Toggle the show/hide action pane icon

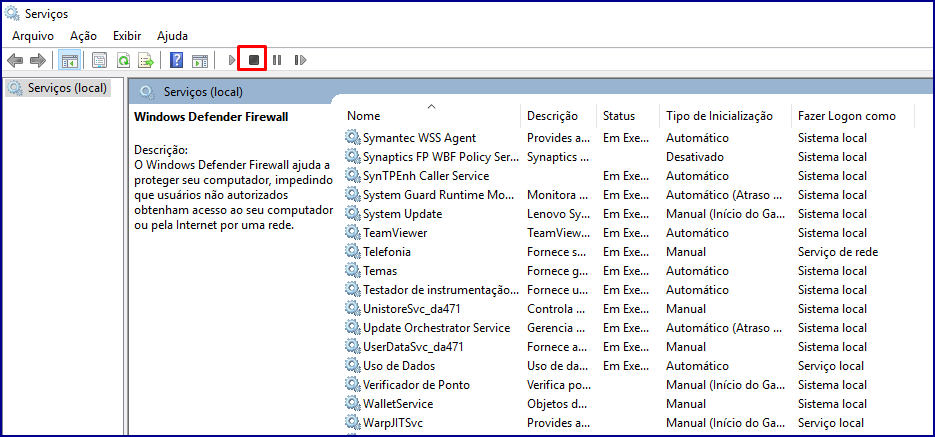(x=200, y=60)
